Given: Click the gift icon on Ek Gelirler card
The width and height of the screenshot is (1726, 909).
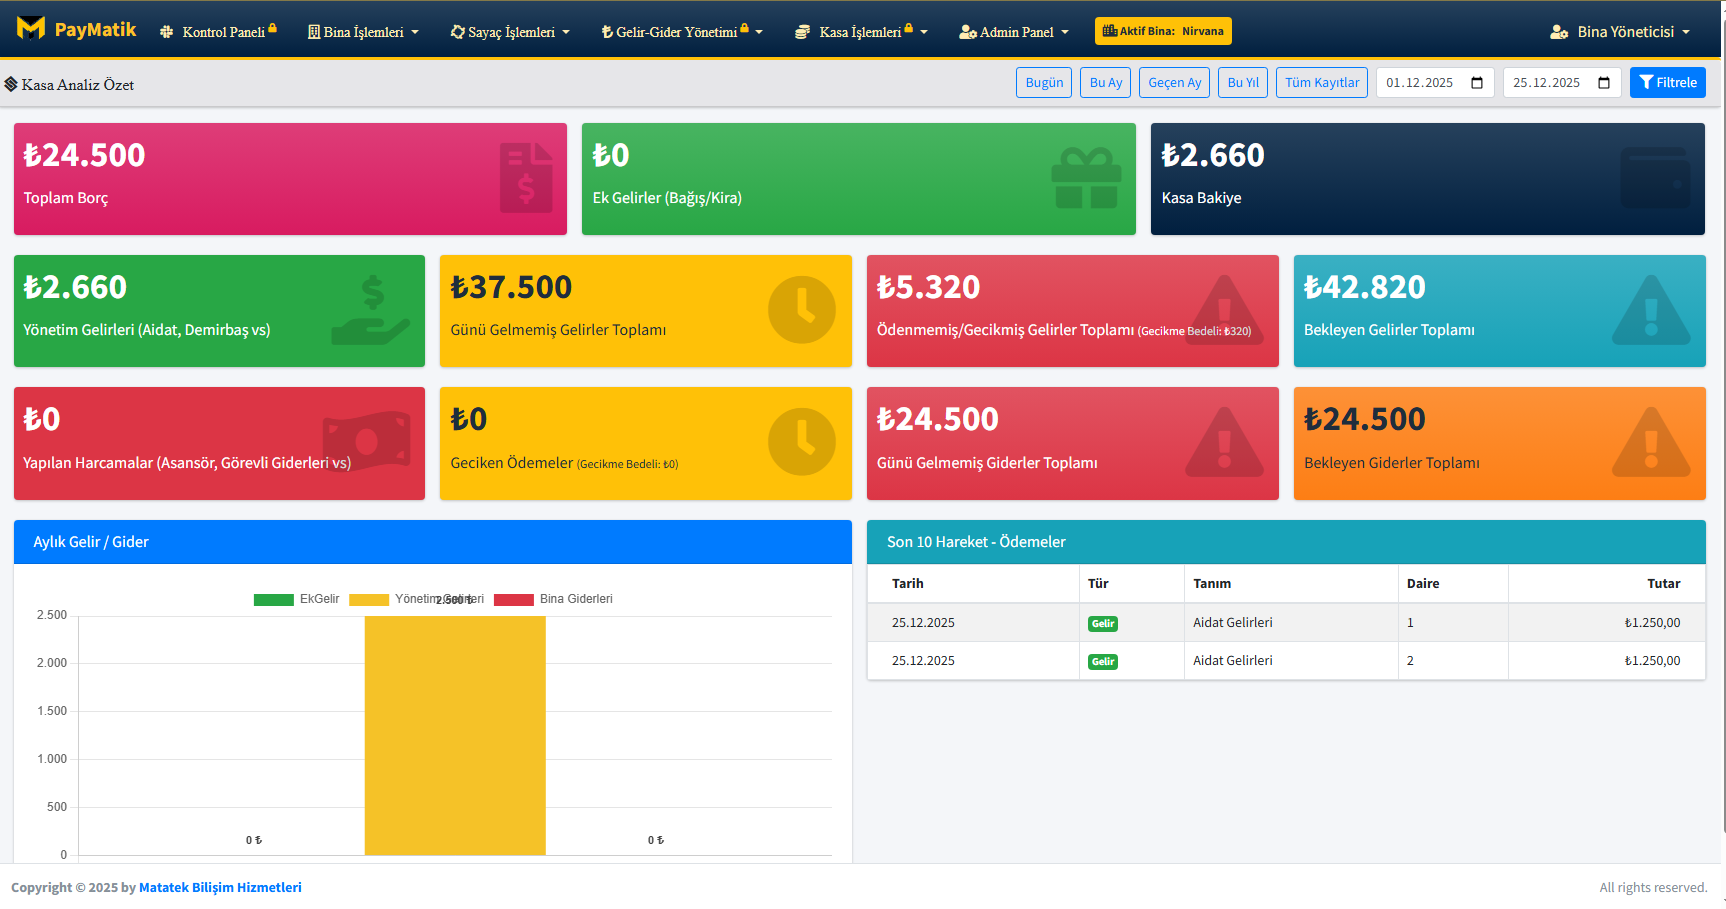Looking at the screenshot, I should [x=1086, y=178].
